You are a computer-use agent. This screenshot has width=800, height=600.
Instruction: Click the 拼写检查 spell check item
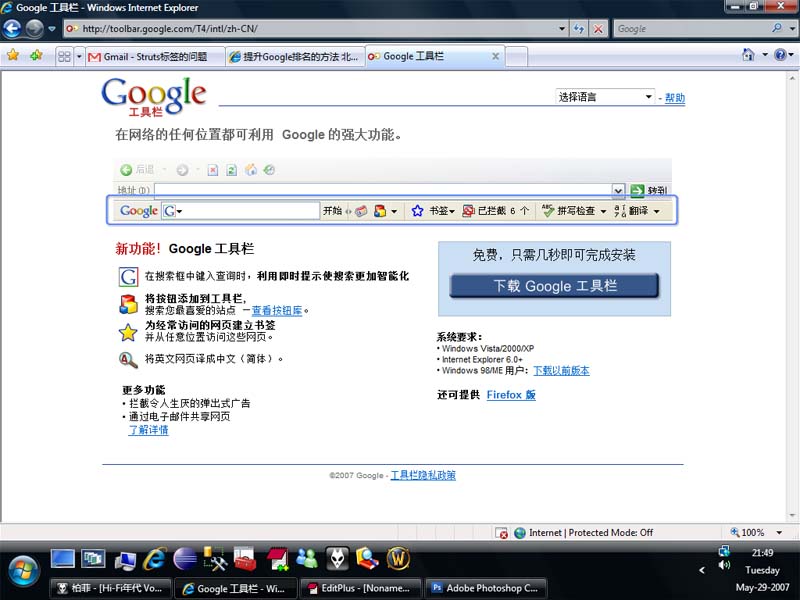(574, 211)
